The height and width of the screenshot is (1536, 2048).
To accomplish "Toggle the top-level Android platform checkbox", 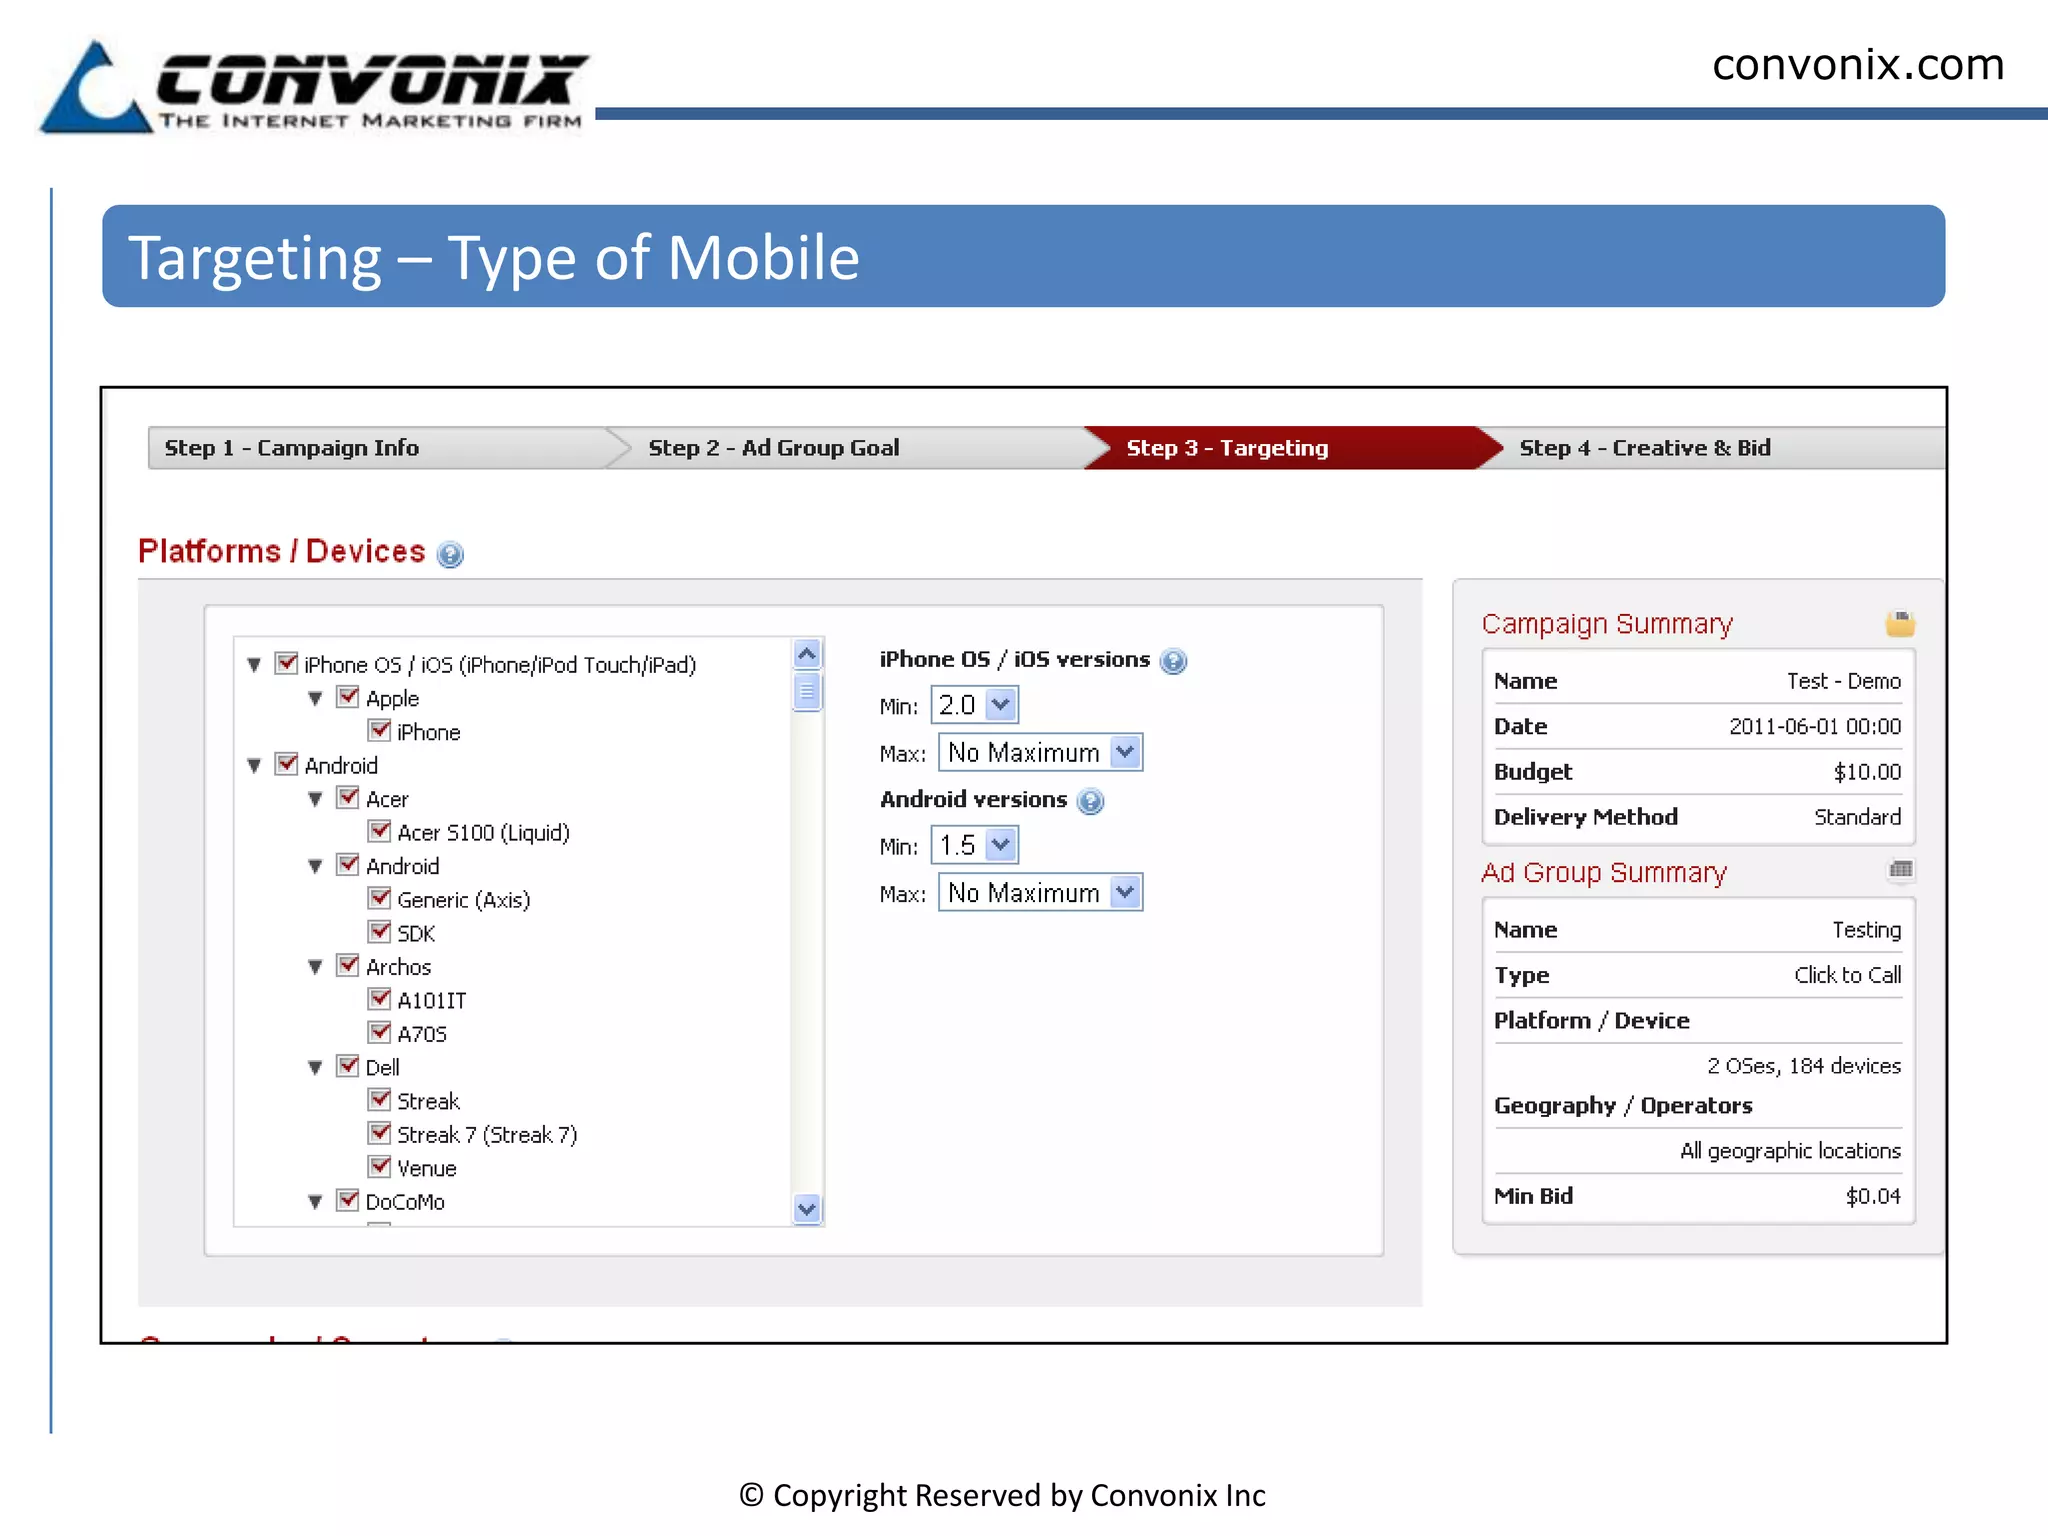I will pos(287,764).
